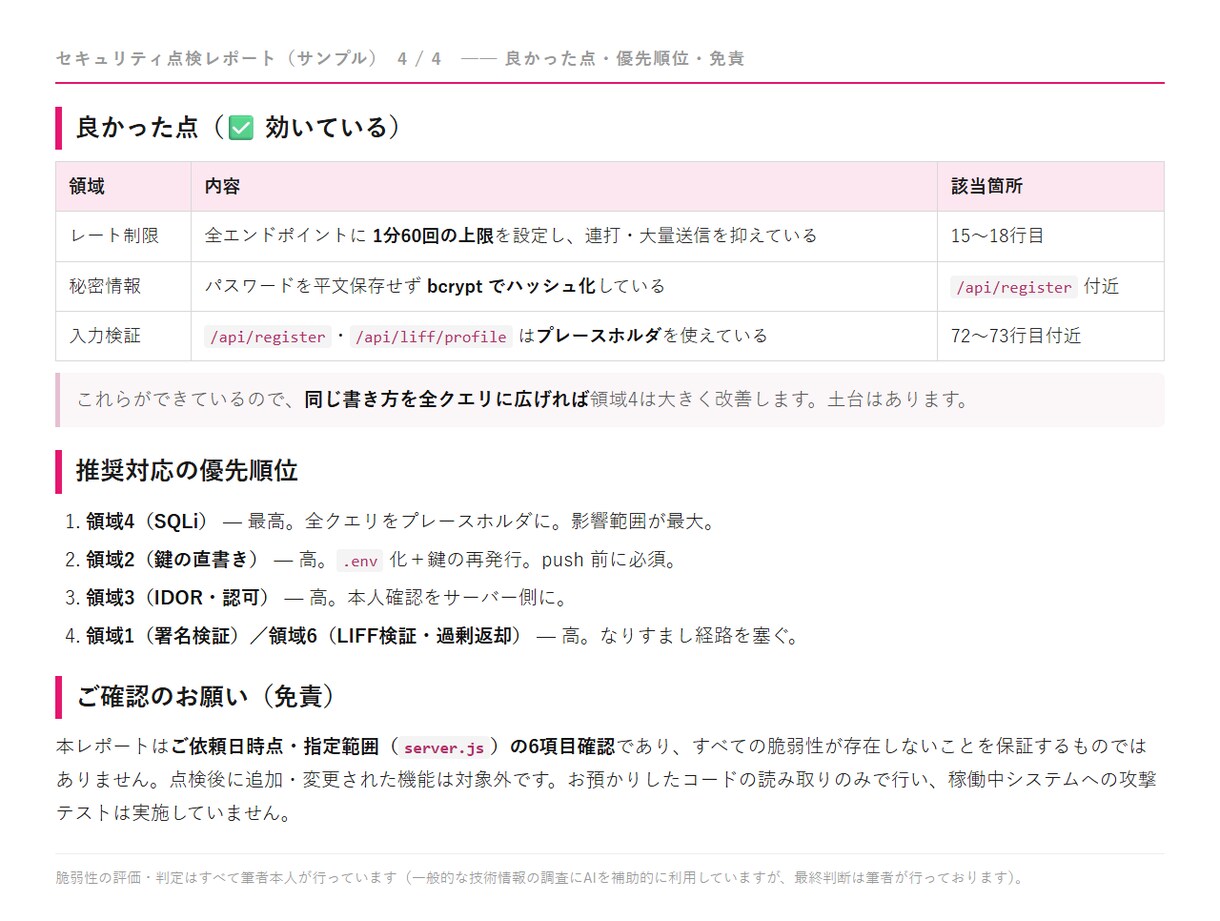This screenshot has height=921, width=1220.
Task: Click the footer note starting '脆弱性の評価・判定'
Action: 541,878
